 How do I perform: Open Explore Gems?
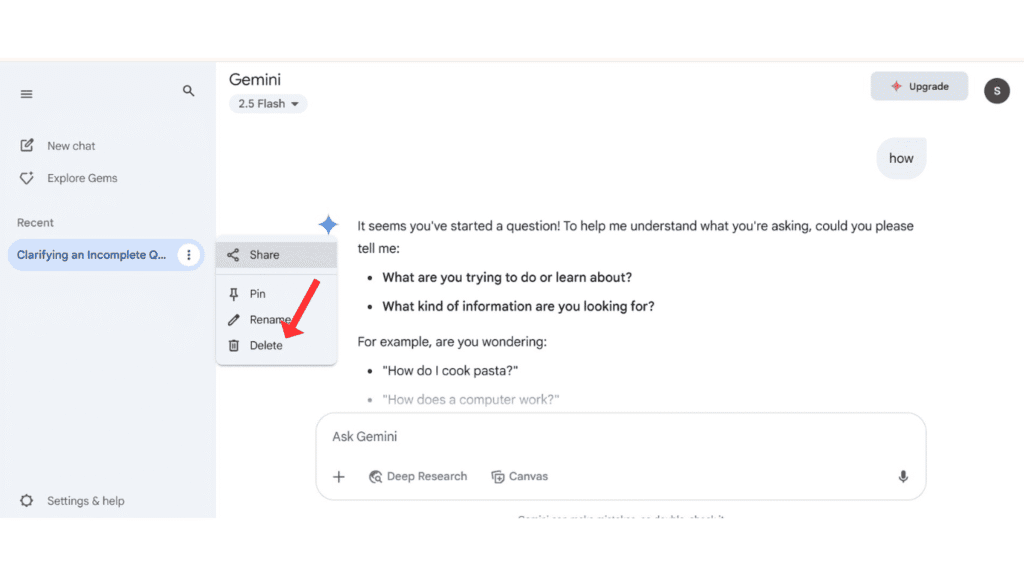tap(81, 178)
